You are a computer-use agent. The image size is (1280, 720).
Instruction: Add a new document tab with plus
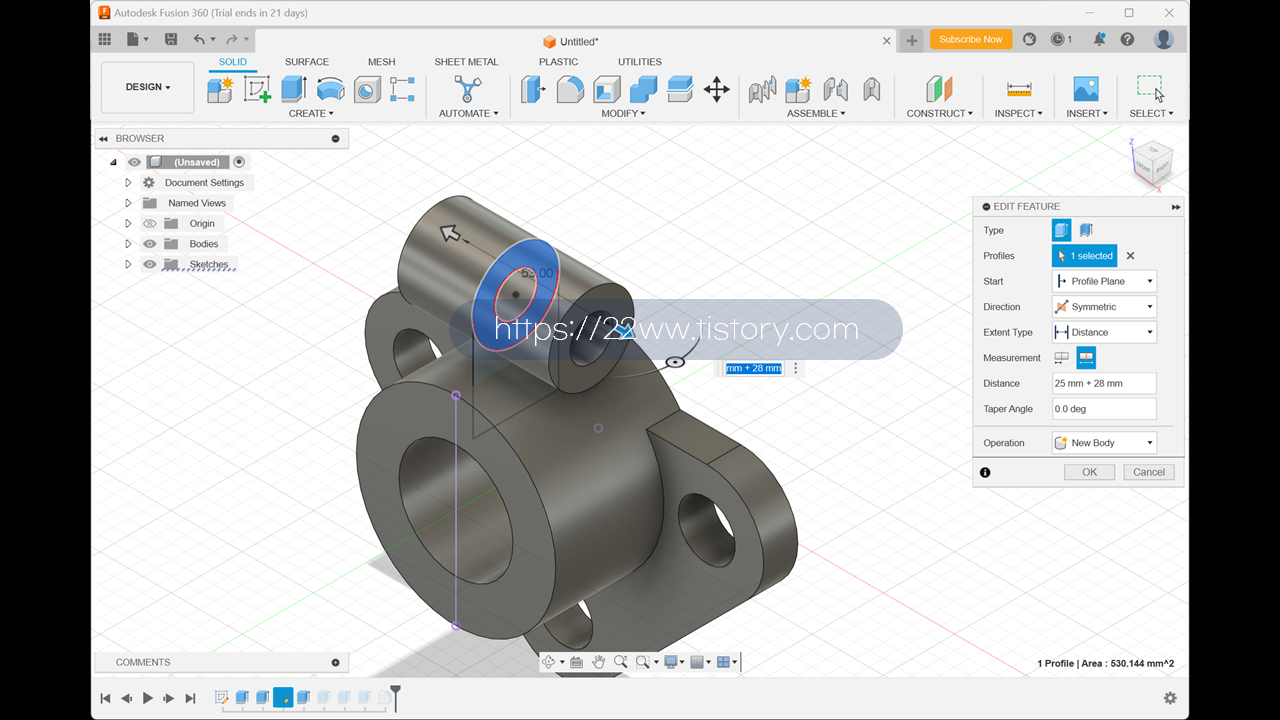coord(911,40)
